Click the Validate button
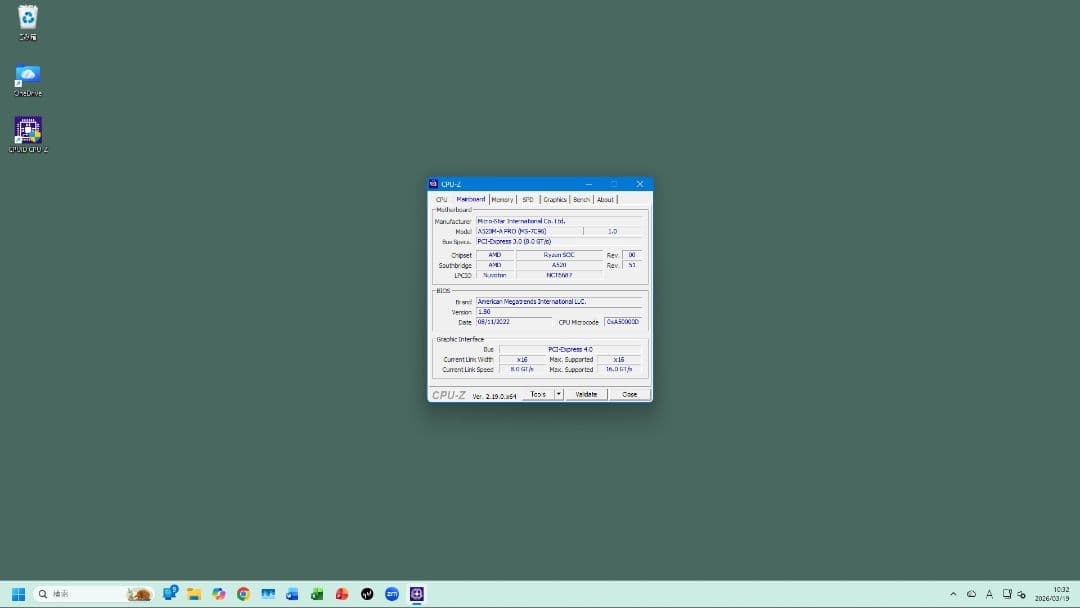This screenshot has height=608, width=1080. tap(586, 395)
